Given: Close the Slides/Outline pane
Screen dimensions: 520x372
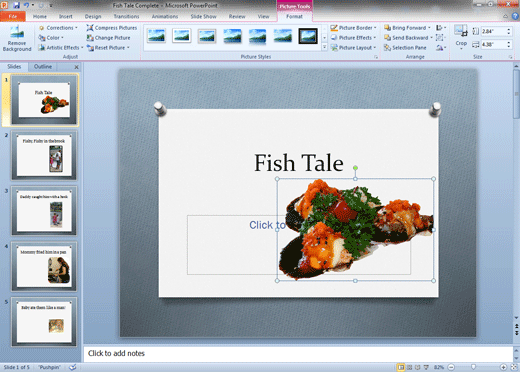Looking at the screenshot, I should [76, 67].
